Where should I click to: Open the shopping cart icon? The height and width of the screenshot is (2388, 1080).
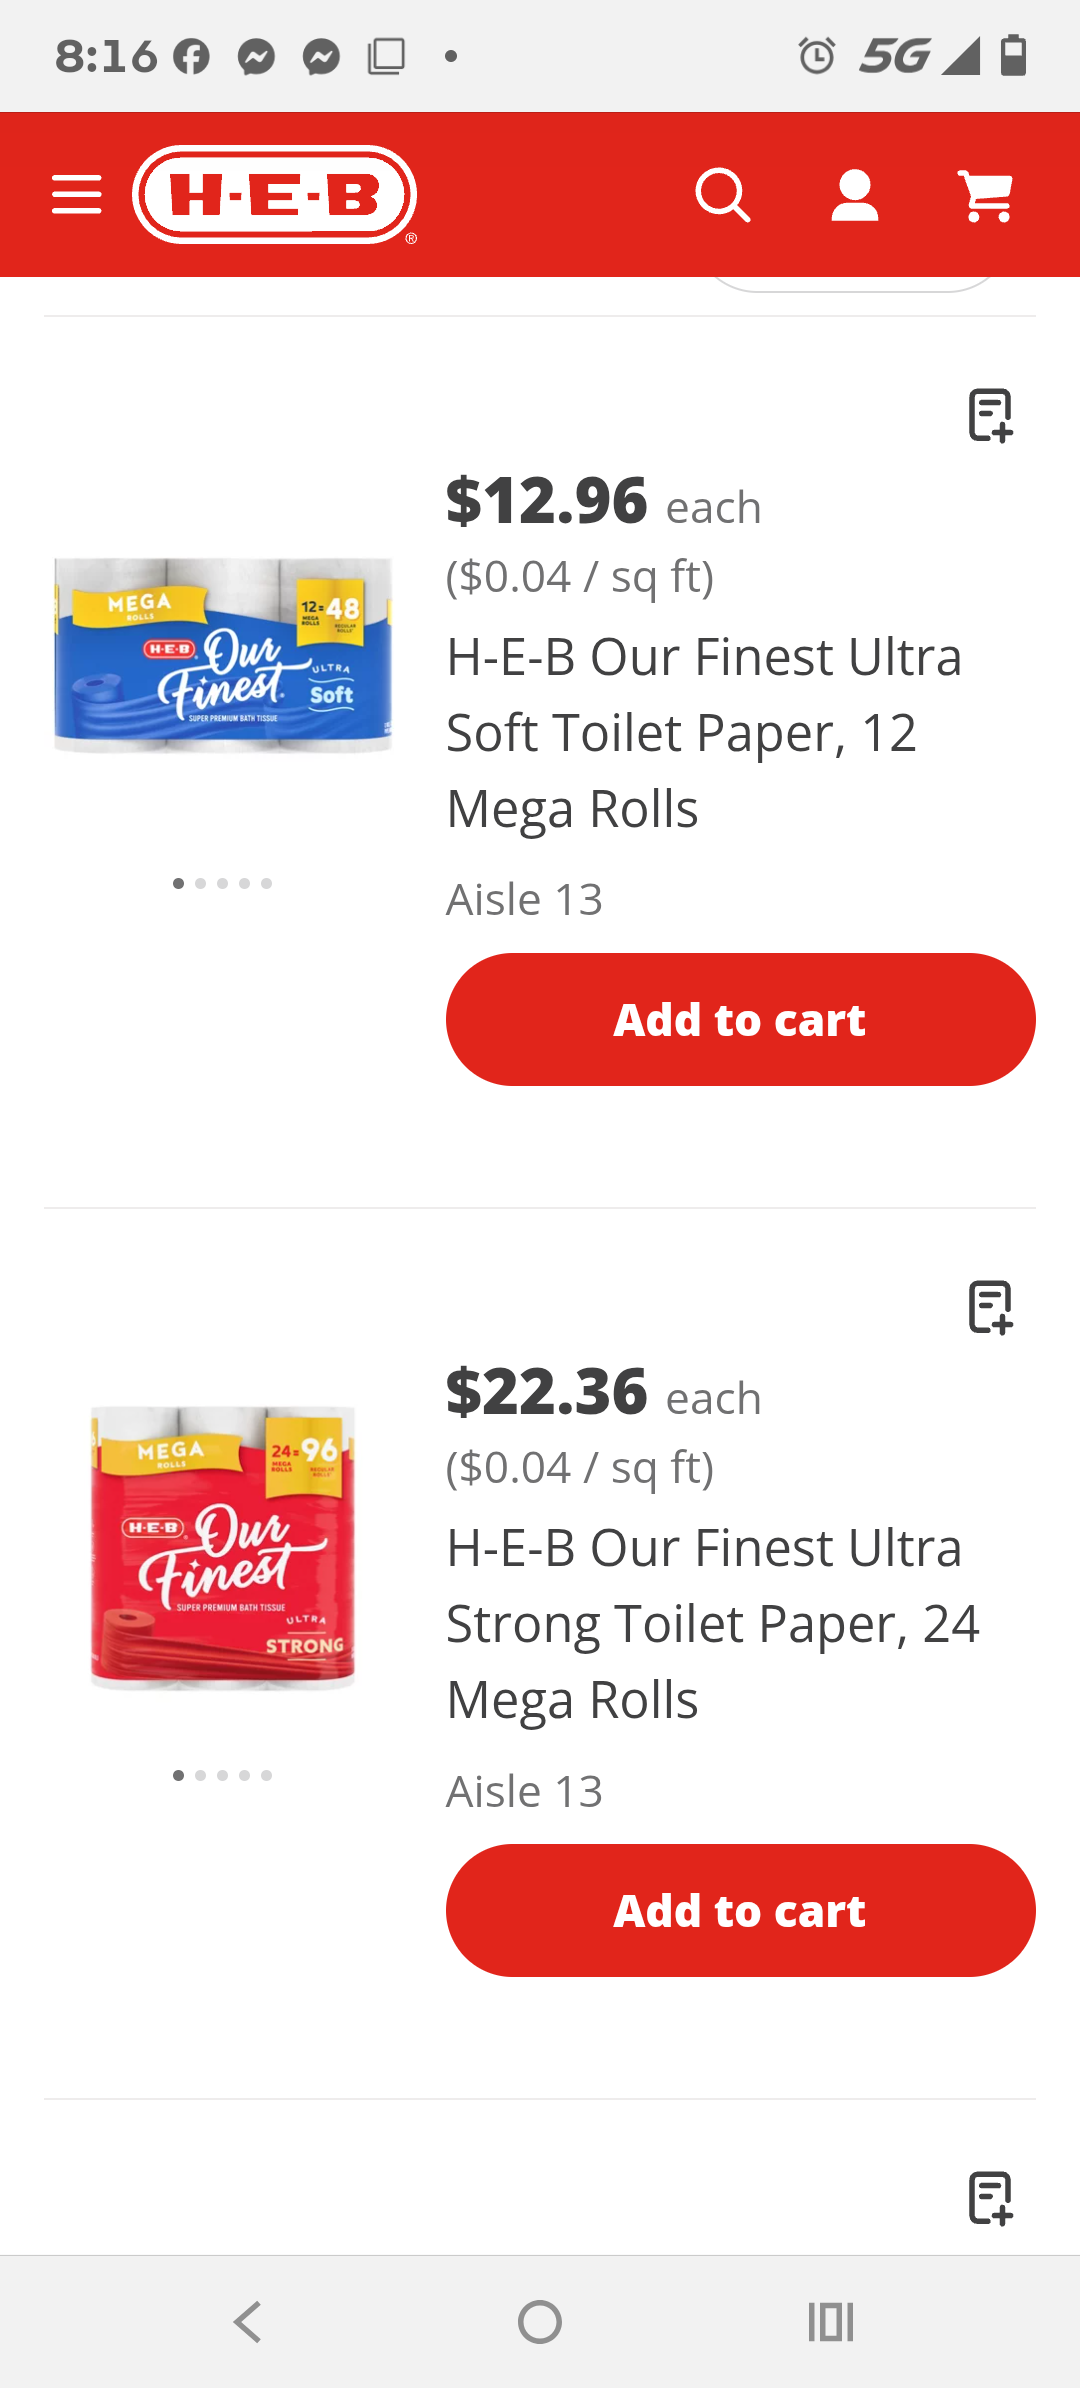(987, 195)
